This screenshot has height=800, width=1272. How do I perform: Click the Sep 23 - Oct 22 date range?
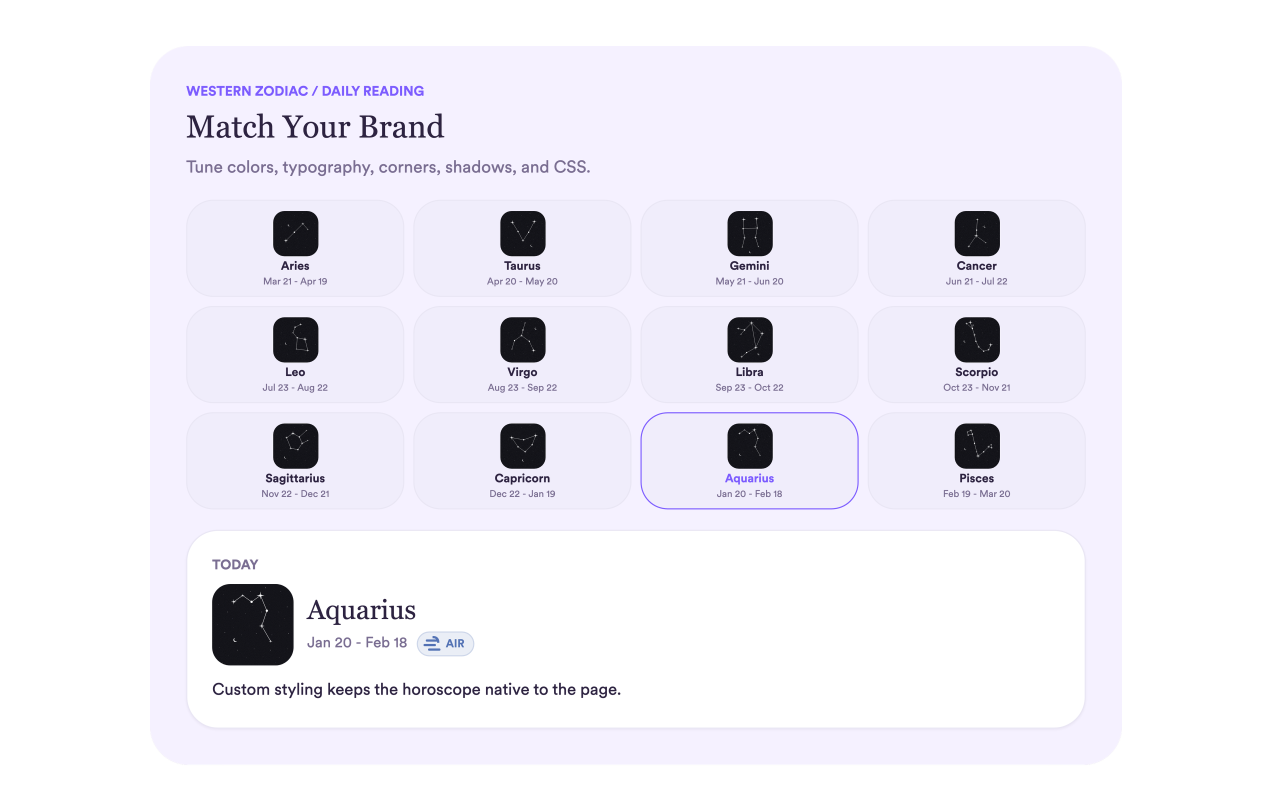pos(749,388)
